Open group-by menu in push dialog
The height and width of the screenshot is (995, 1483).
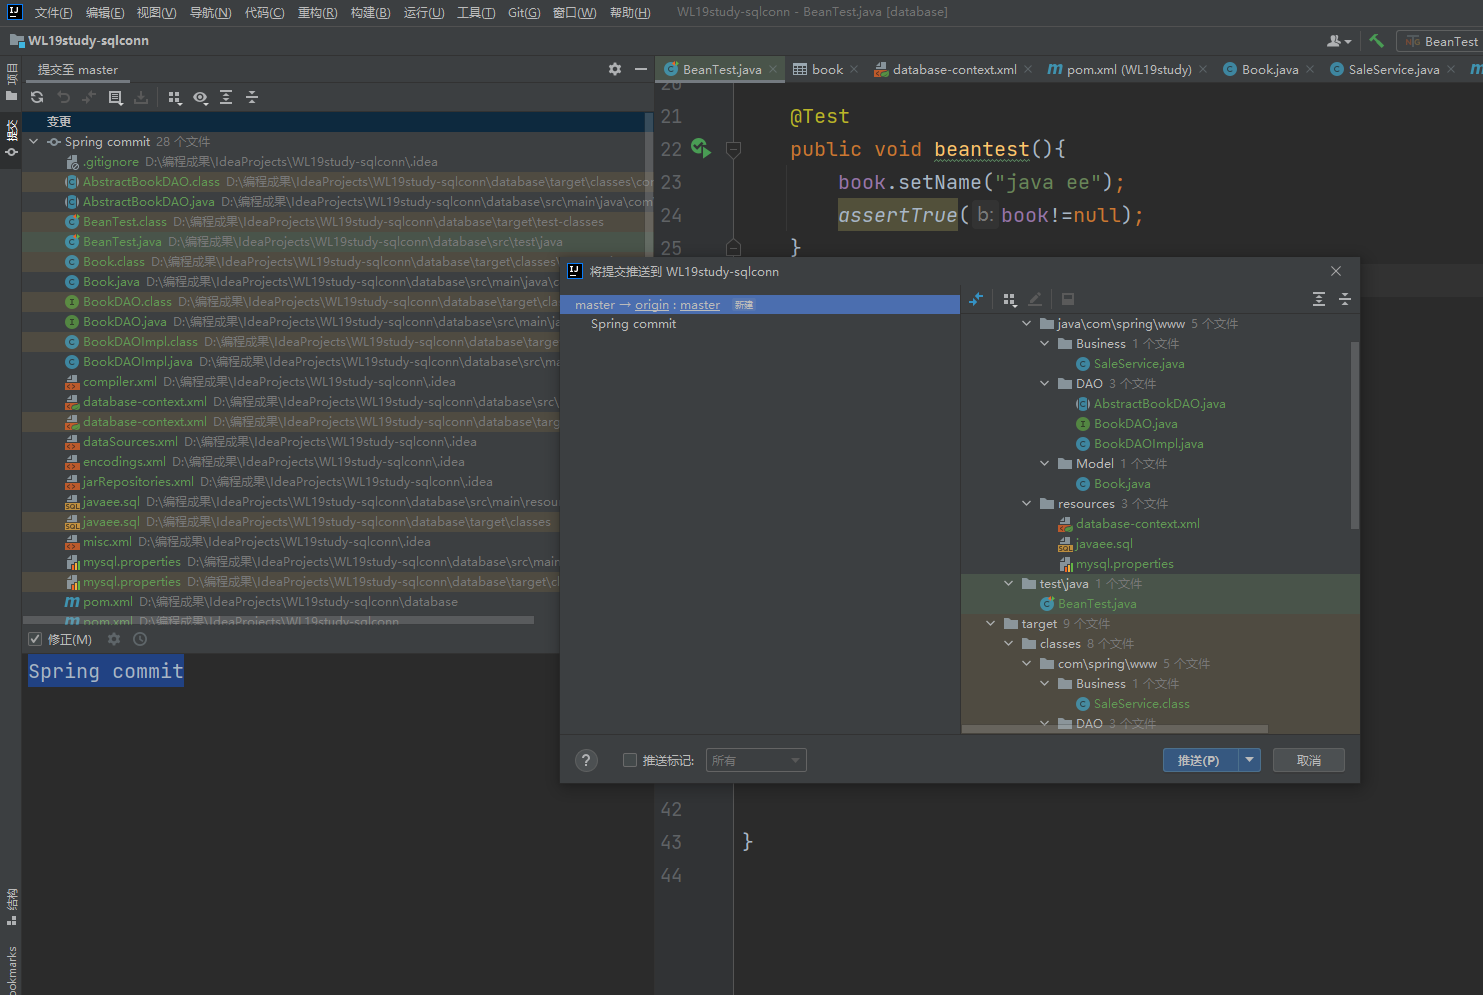point(1009,299)
